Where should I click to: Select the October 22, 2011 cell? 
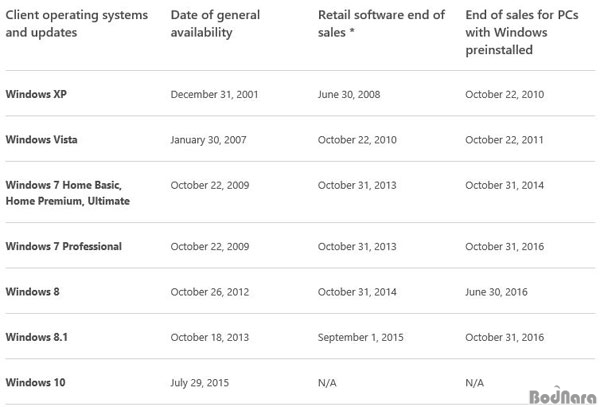coord(504,140)
